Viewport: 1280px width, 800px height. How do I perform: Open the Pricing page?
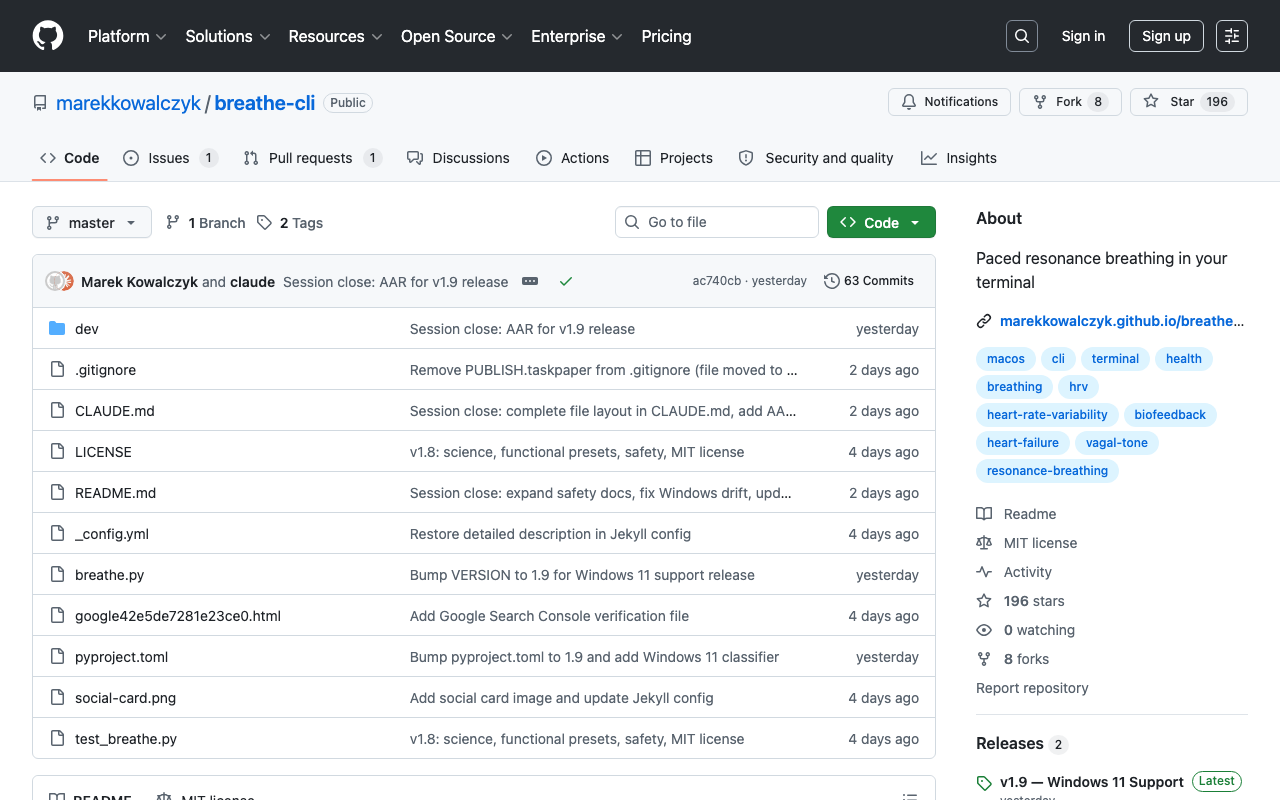point(666,36)
